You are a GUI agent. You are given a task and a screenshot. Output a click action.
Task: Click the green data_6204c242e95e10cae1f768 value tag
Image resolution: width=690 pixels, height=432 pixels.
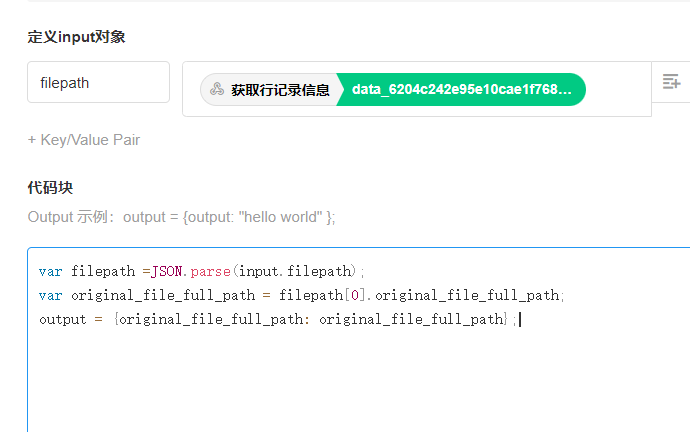(x=461, y=89)
